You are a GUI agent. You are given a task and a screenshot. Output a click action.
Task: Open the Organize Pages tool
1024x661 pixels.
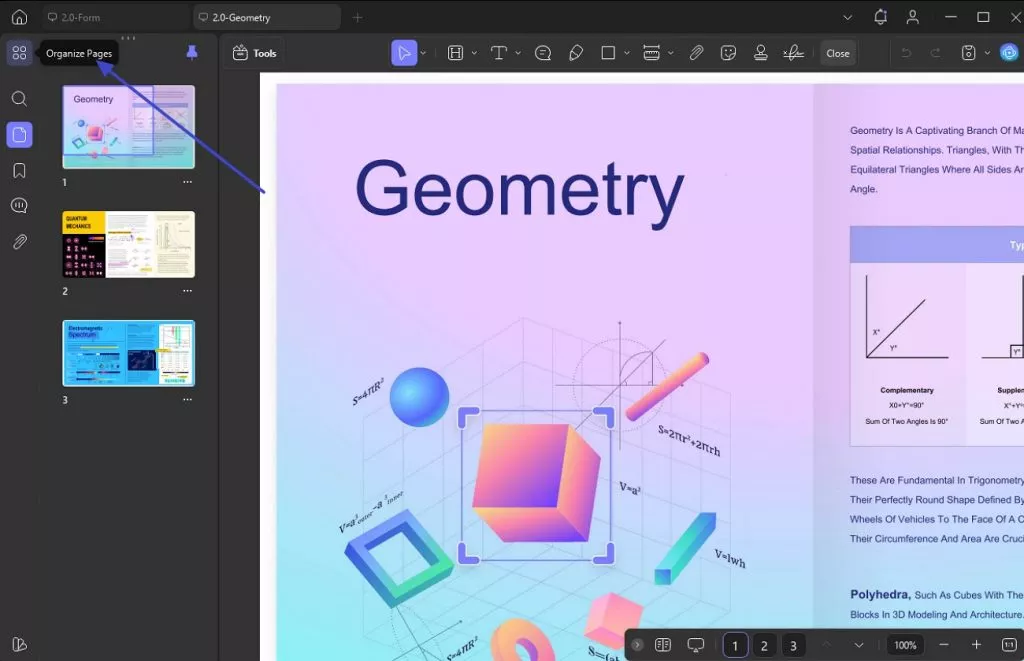click(x=19, y=53)
